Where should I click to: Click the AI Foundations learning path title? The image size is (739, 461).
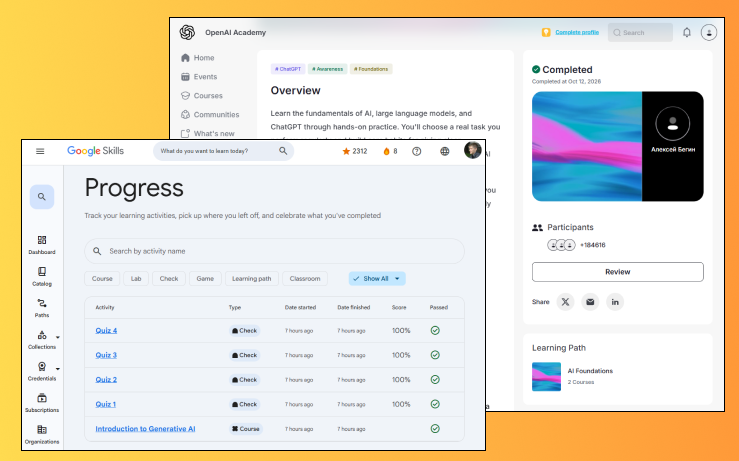(x=590, y=371)
